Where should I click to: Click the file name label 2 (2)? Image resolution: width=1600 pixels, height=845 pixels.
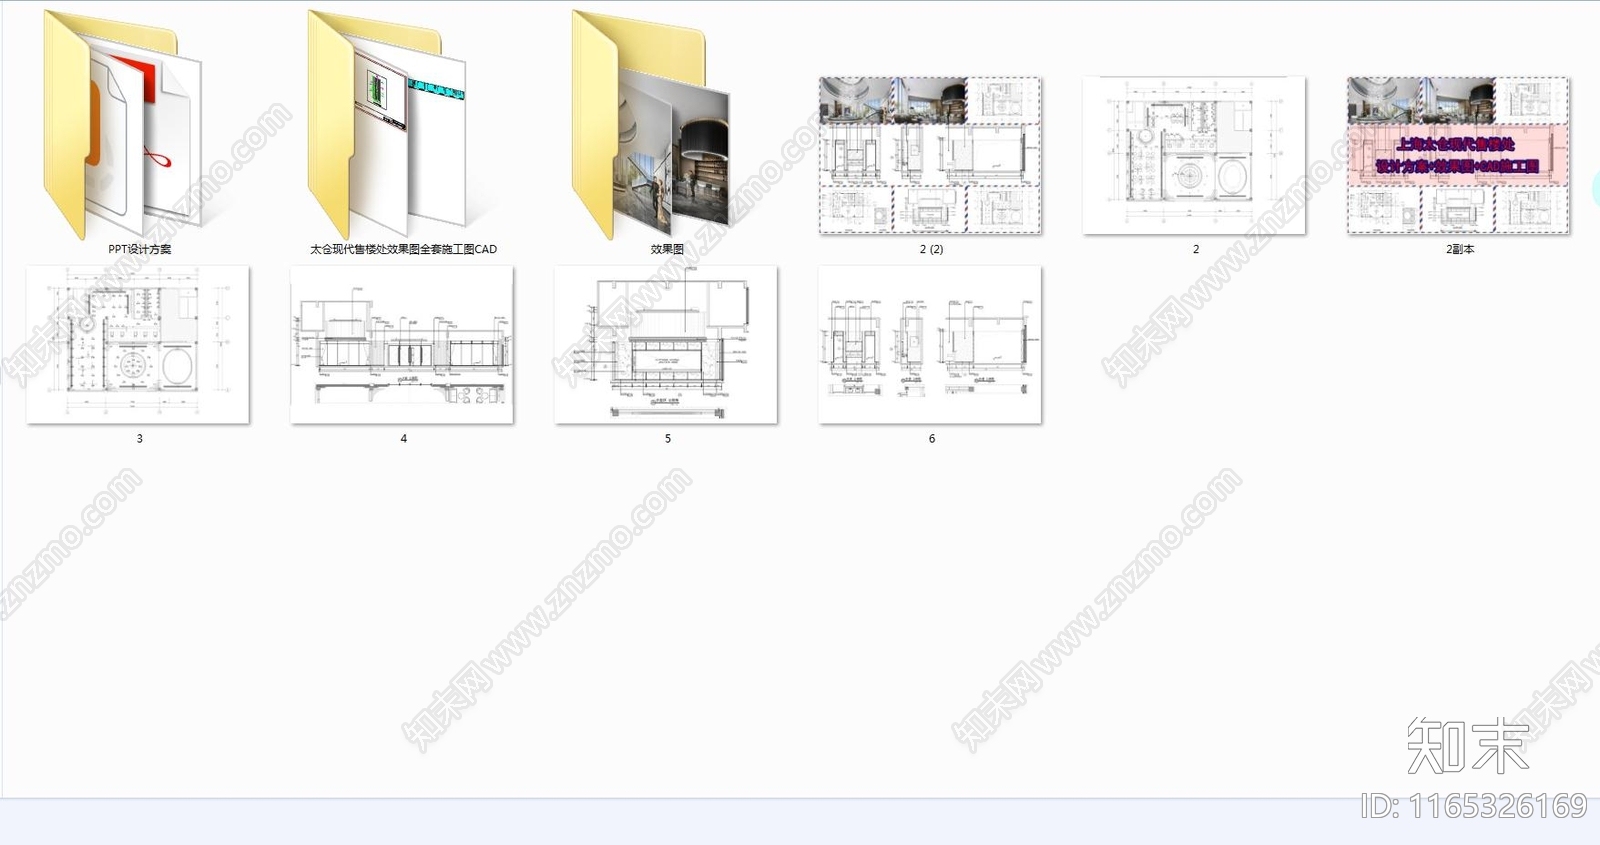[931, 249]
